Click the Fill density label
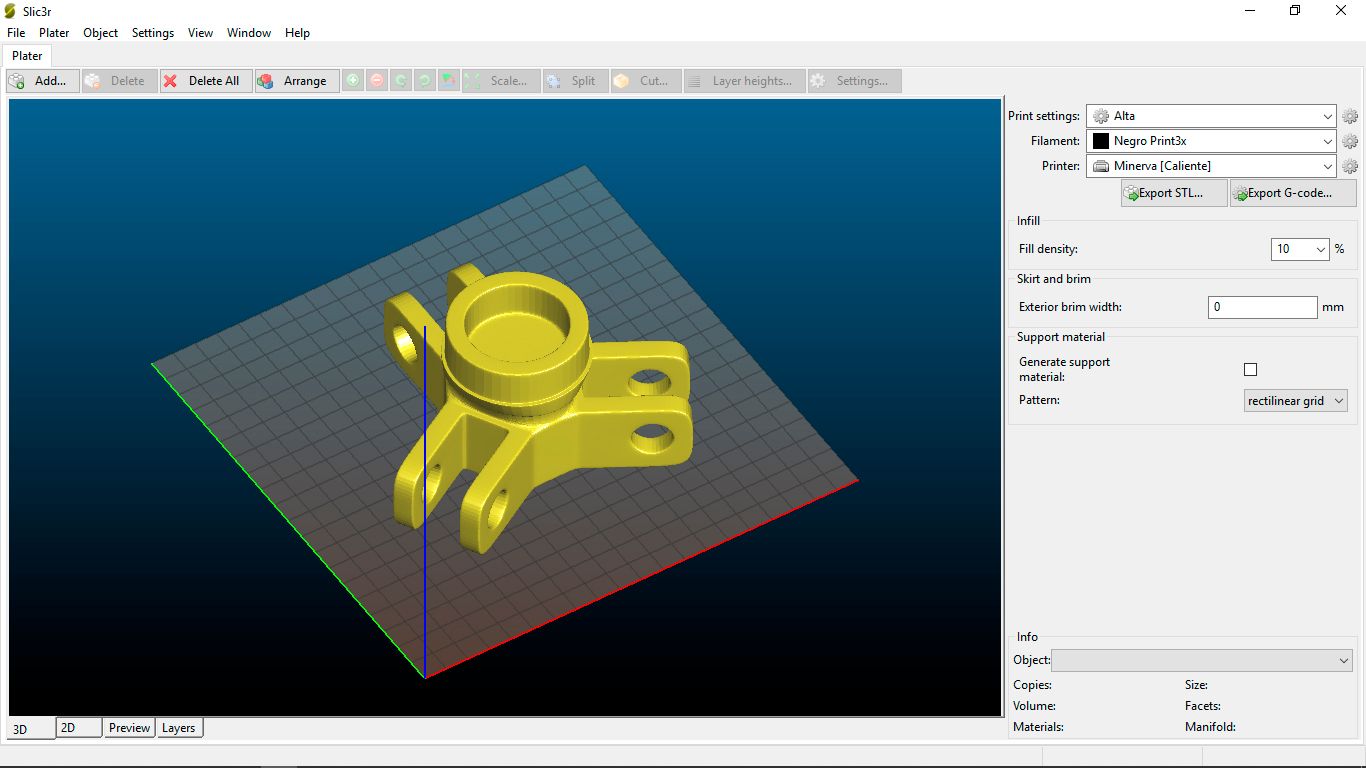Viewport: 1366px width, 768px height. (x=1048, y=249)
